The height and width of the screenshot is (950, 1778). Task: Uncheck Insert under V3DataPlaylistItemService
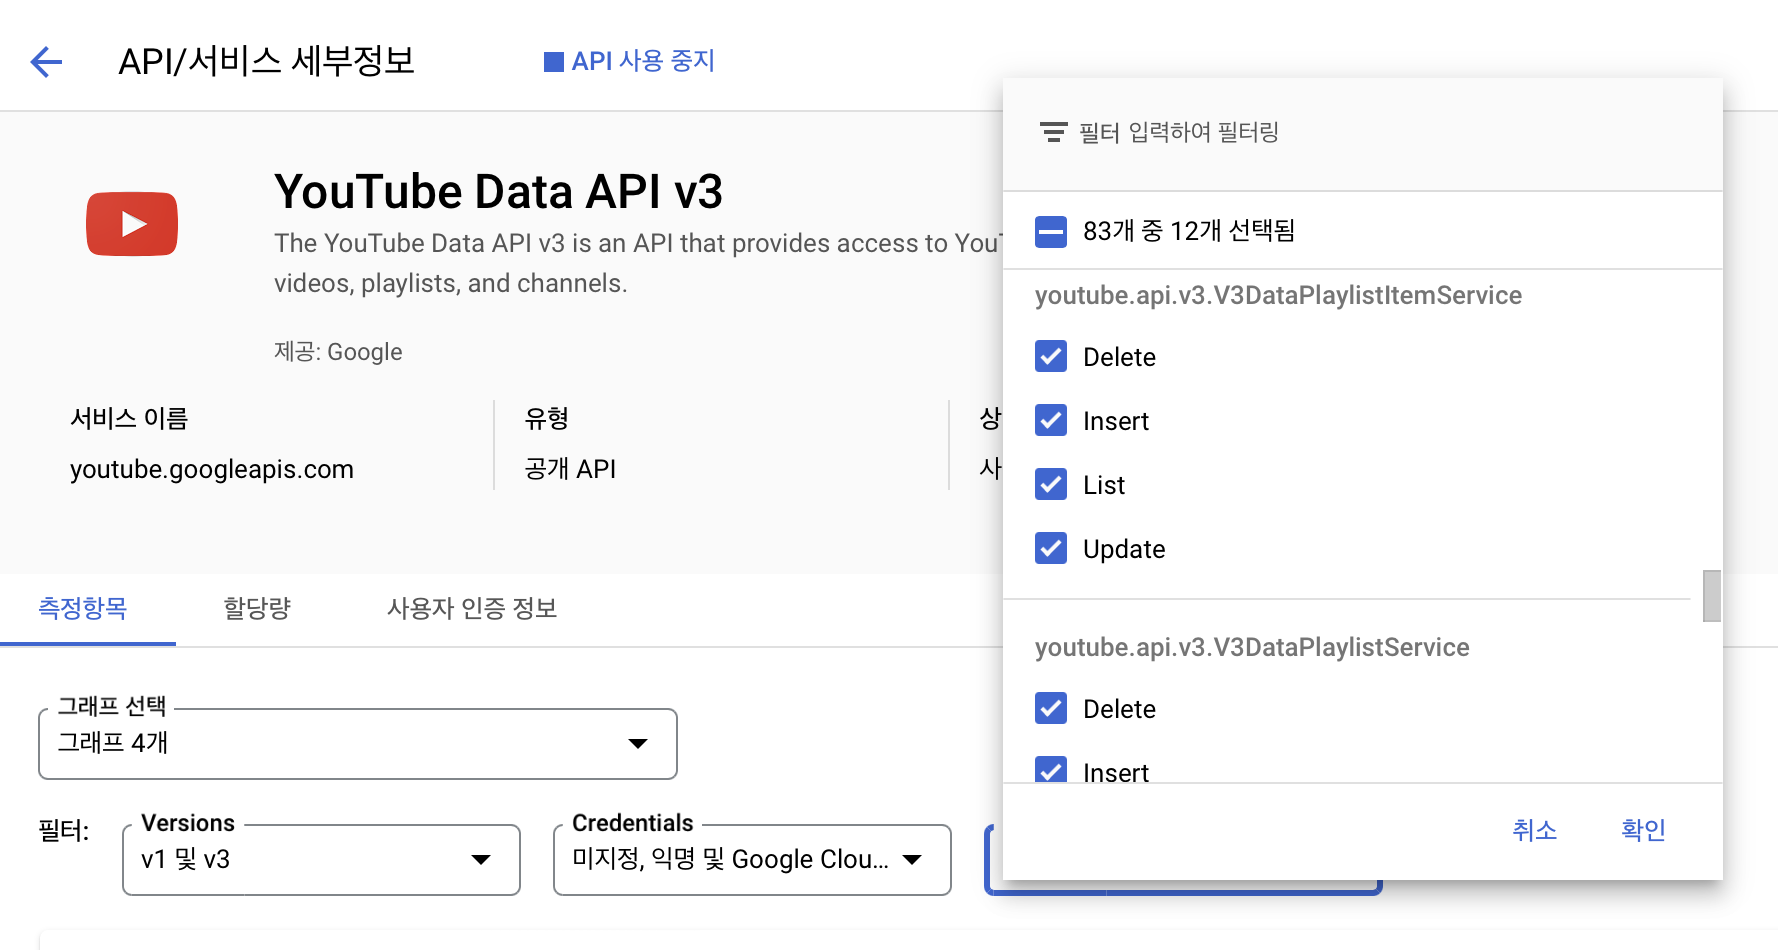1051,420
